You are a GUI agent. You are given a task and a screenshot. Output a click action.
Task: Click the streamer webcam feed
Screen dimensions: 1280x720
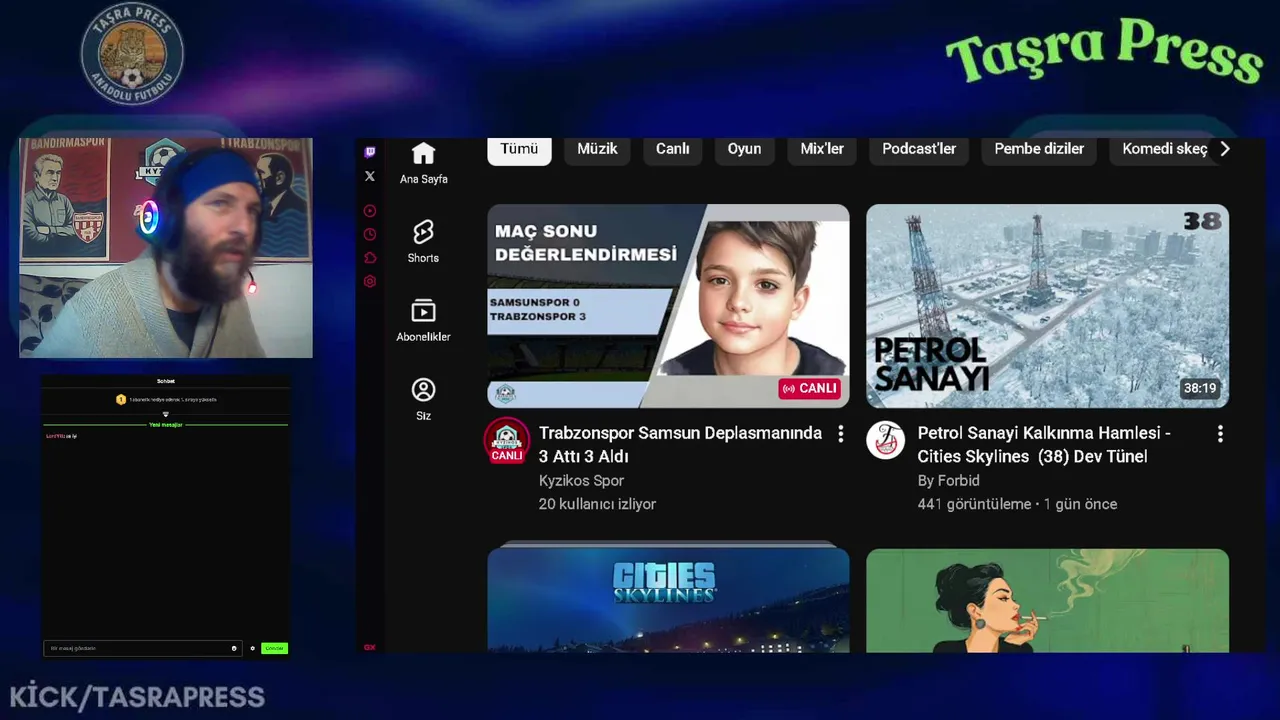(166, 248)
